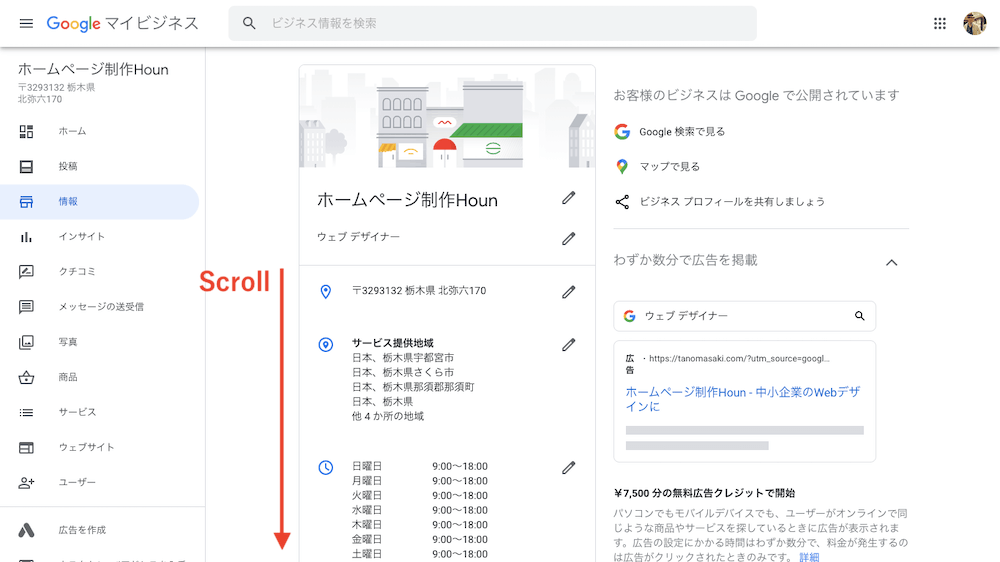Open the 商品 products basket icon

point(26,377)
